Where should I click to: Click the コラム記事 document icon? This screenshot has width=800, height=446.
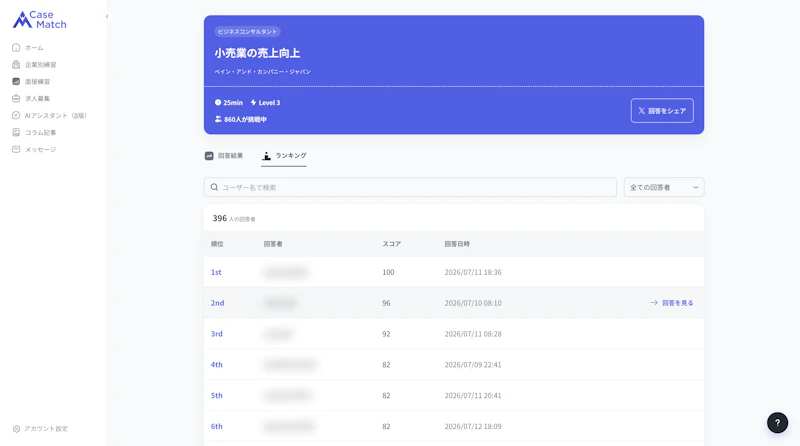[16, 132]
